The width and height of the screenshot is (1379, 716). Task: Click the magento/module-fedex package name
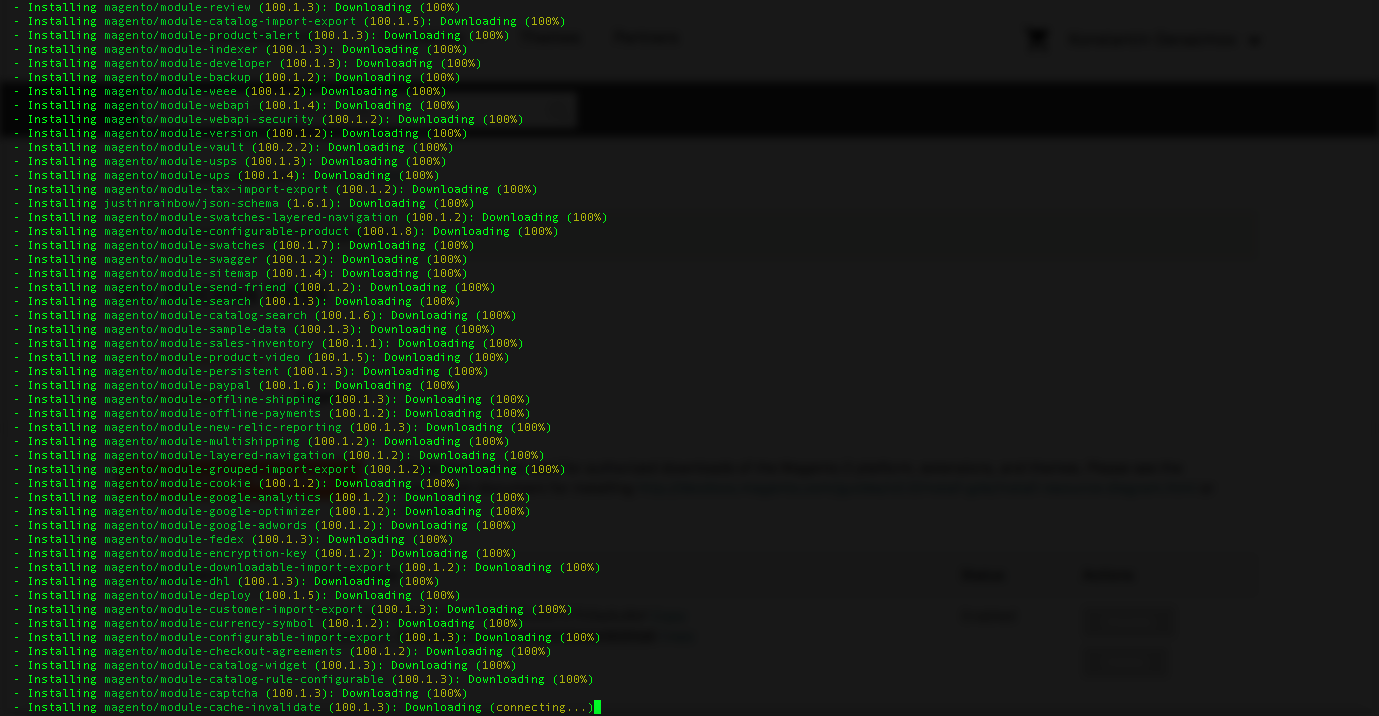point(173,539)
